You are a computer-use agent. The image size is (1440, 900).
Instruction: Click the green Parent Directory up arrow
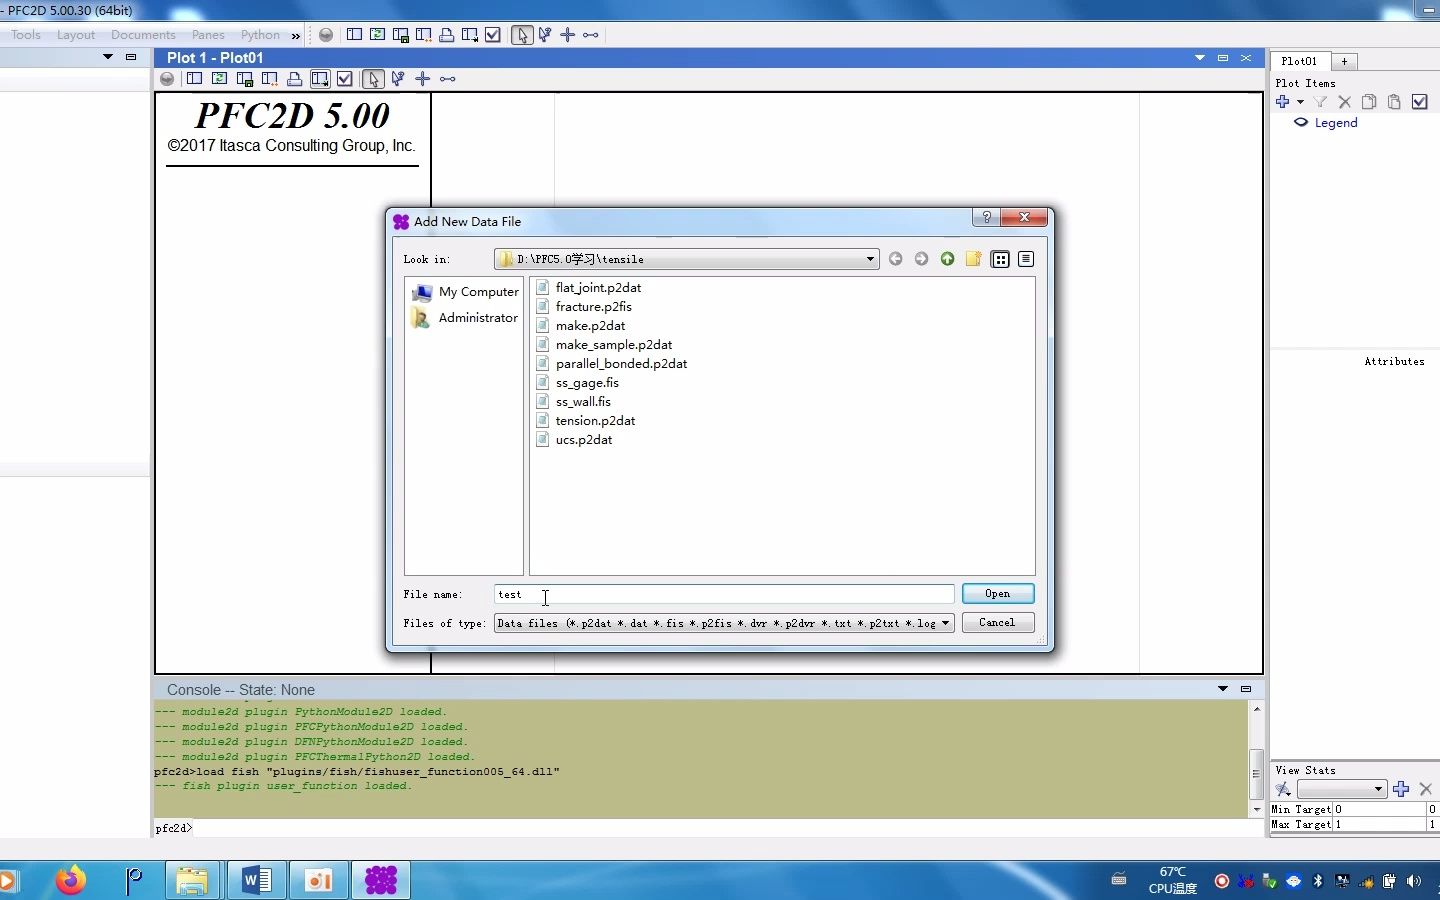pyautogui.click(x=947, y=259)
